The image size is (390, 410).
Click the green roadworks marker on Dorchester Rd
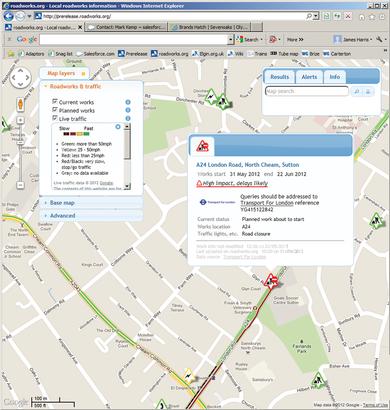pyautogui.click(x=211, y=96)
